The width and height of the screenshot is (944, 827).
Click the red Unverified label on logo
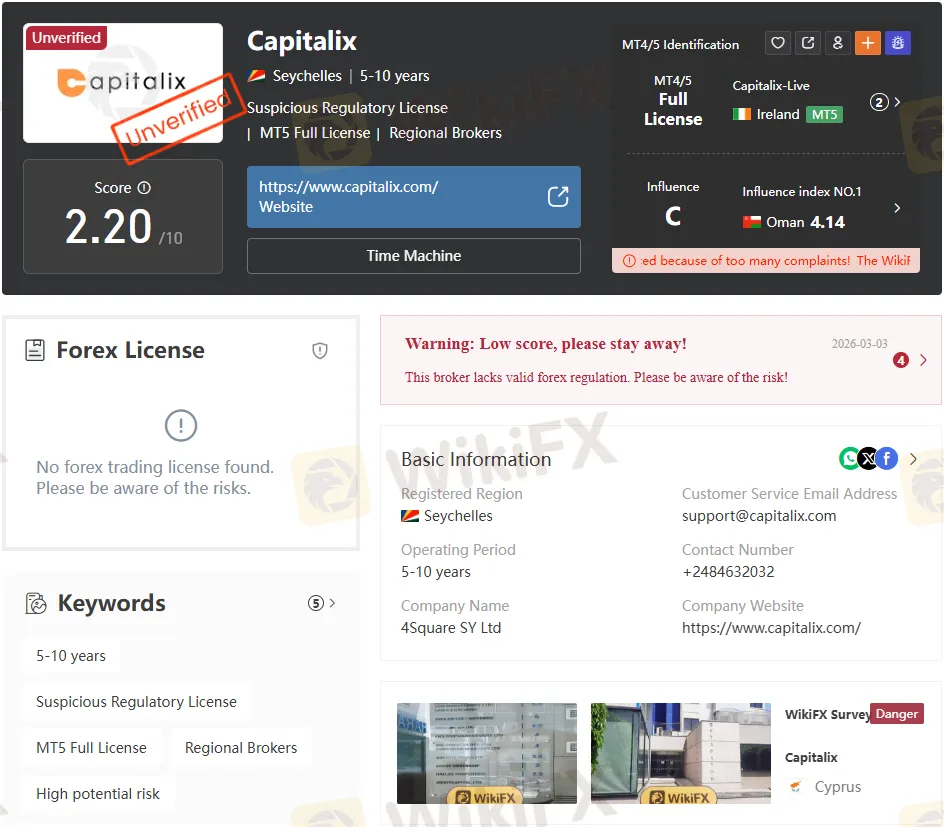pyautogui.click(x=66, y=37)
